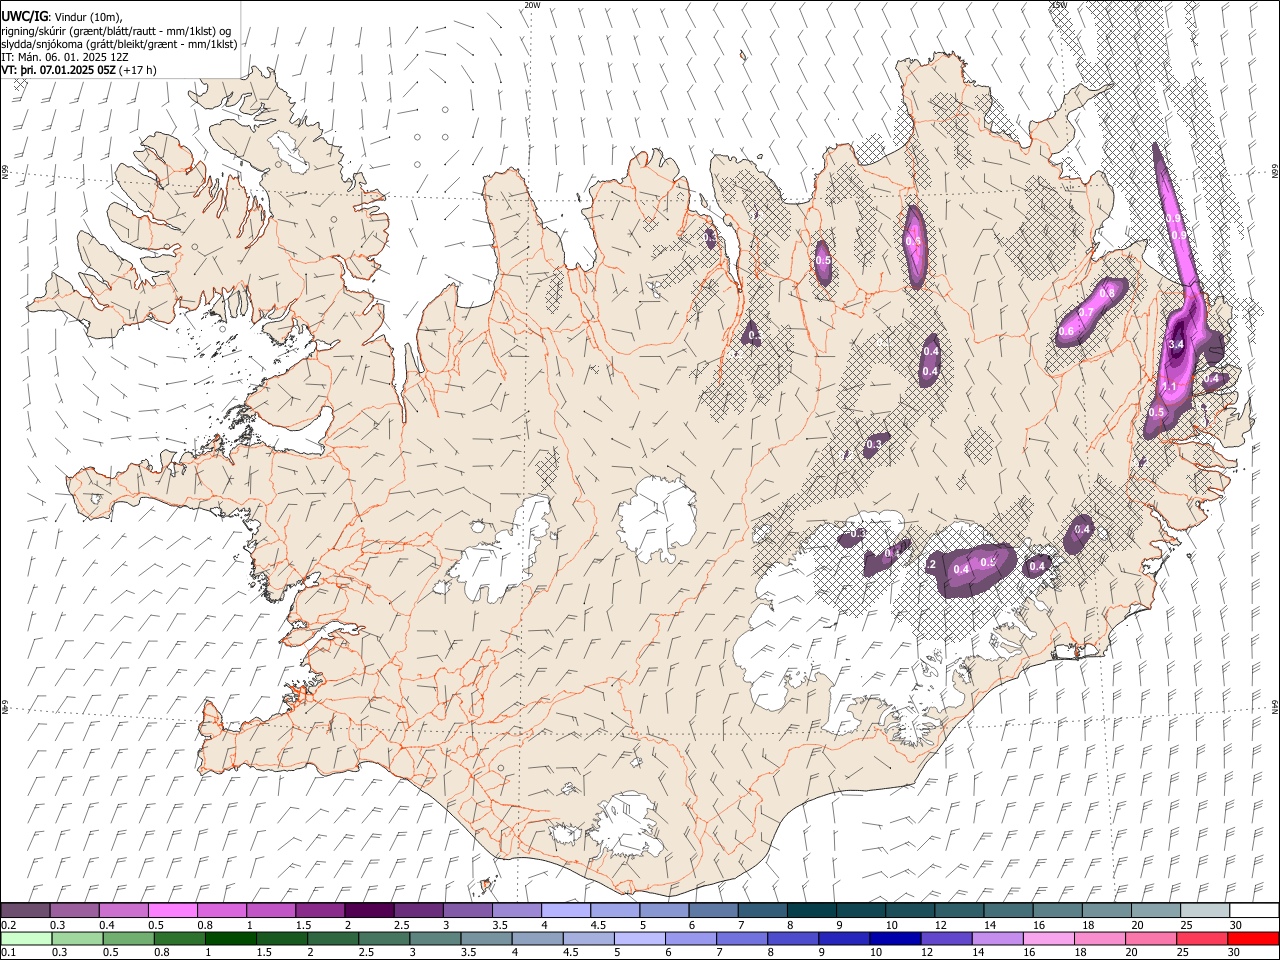This screenshot has width=1280, height=960.
Task: Click the 3.4 precipitation value on the east coast
Action: (x=1176, y=345)
